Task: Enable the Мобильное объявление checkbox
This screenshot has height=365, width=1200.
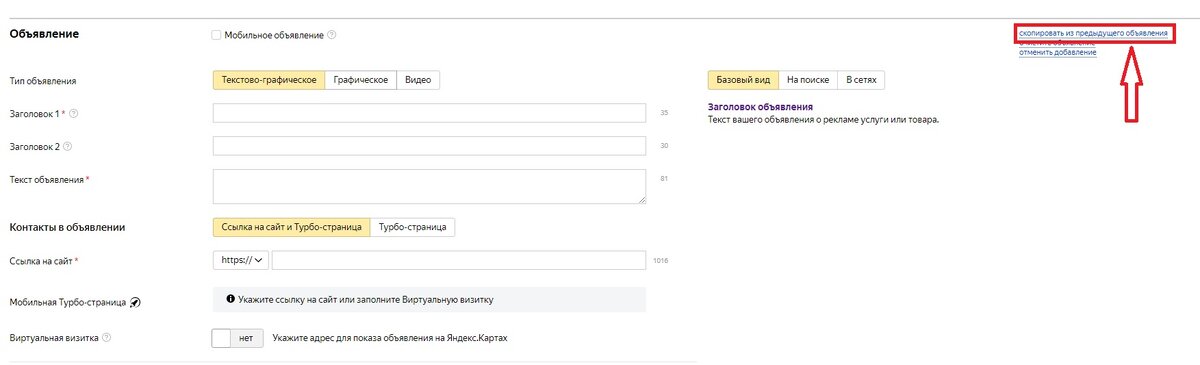Action: (x=216, y=35)
